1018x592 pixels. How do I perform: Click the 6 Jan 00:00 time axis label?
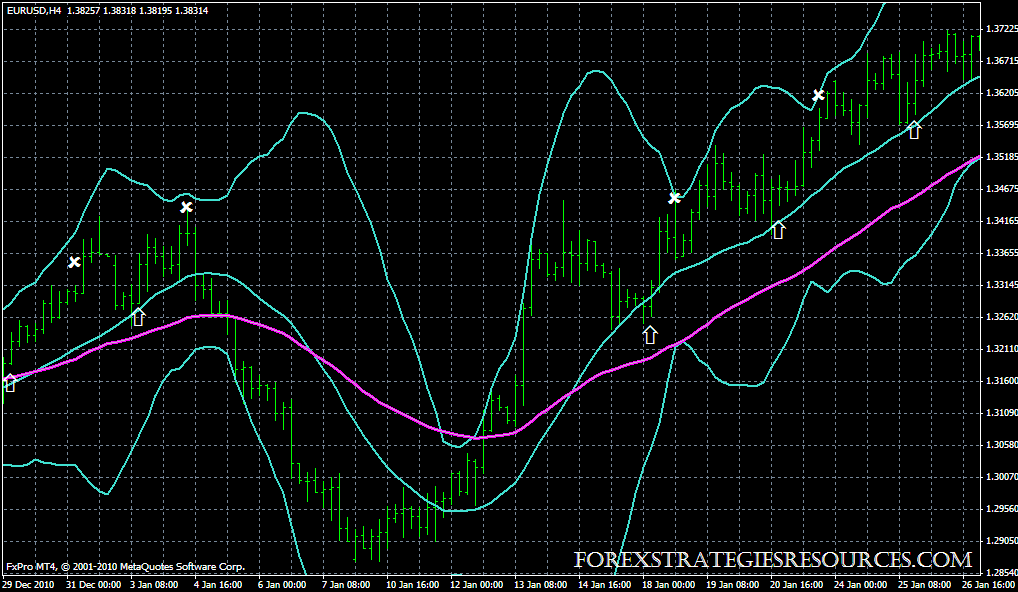tap(282, 585)
